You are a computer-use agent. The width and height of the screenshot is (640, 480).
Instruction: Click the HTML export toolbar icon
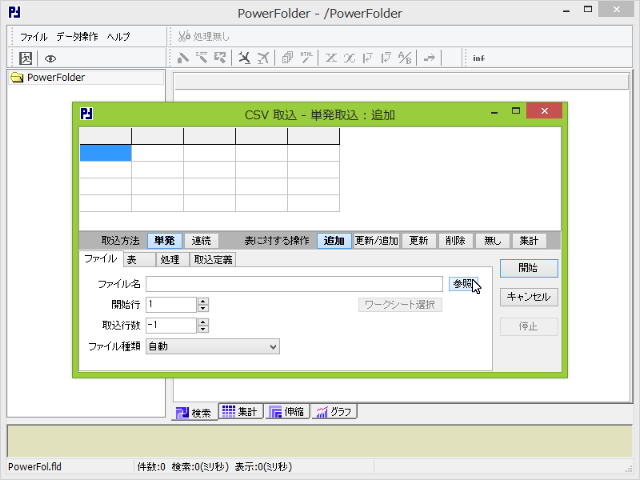pos(306,58)
